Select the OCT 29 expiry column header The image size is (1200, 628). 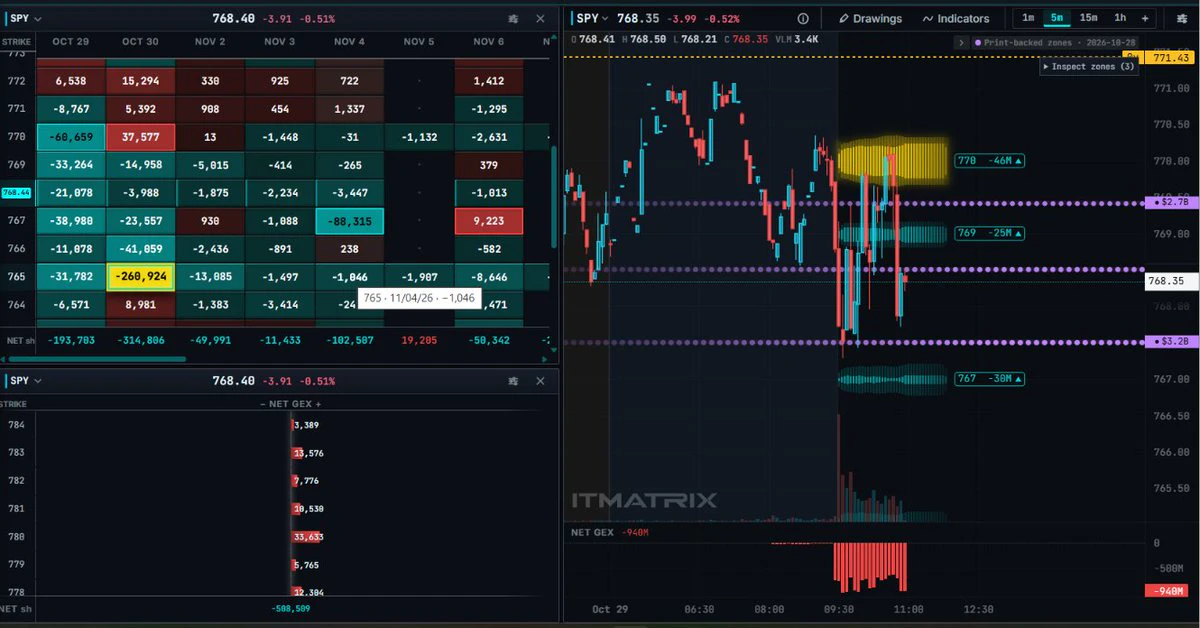pos(71,41)
